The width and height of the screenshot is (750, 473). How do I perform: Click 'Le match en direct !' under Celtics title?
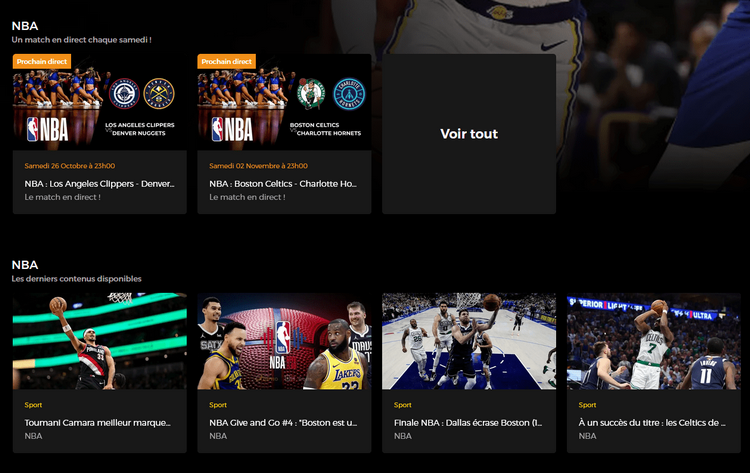coord(247,197)
